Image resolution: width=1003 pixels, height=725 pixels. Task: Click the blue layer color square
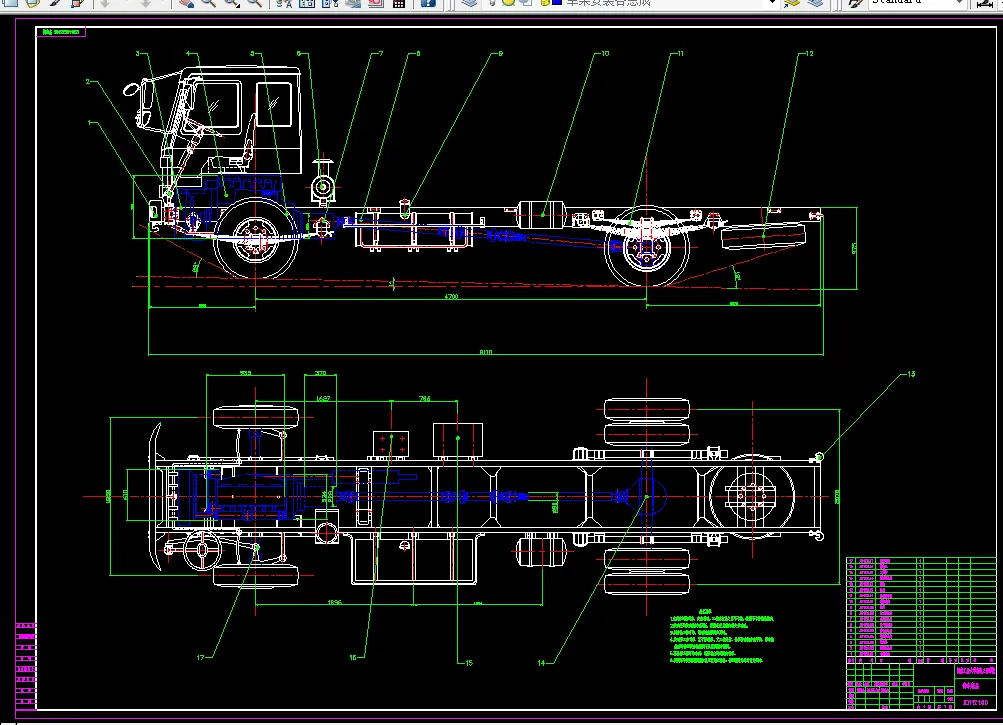557,3
